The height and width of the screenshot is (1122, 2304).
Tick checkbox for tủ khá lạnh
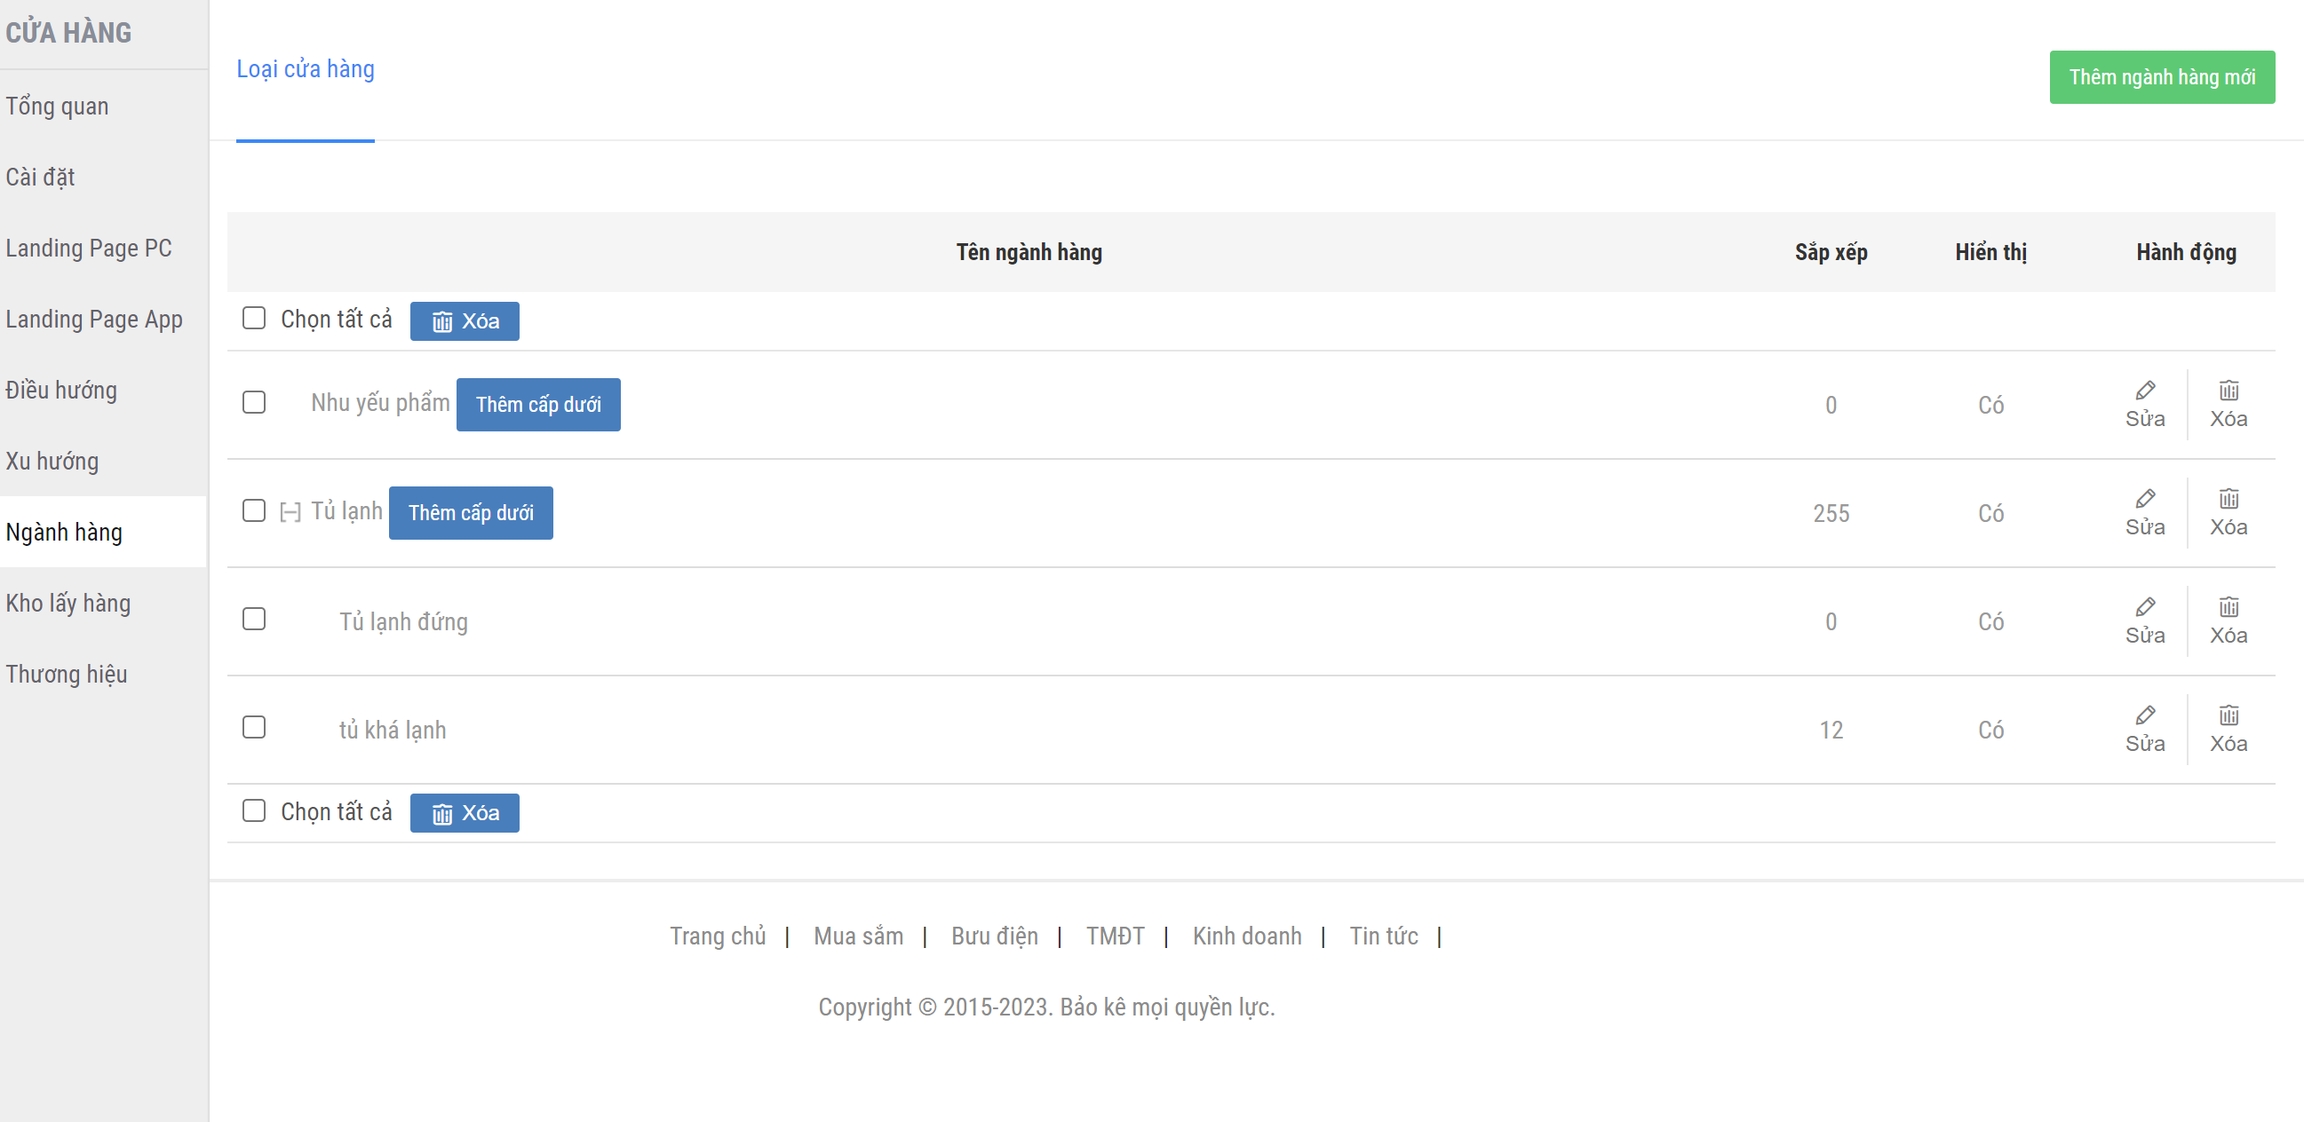[254, 727]
